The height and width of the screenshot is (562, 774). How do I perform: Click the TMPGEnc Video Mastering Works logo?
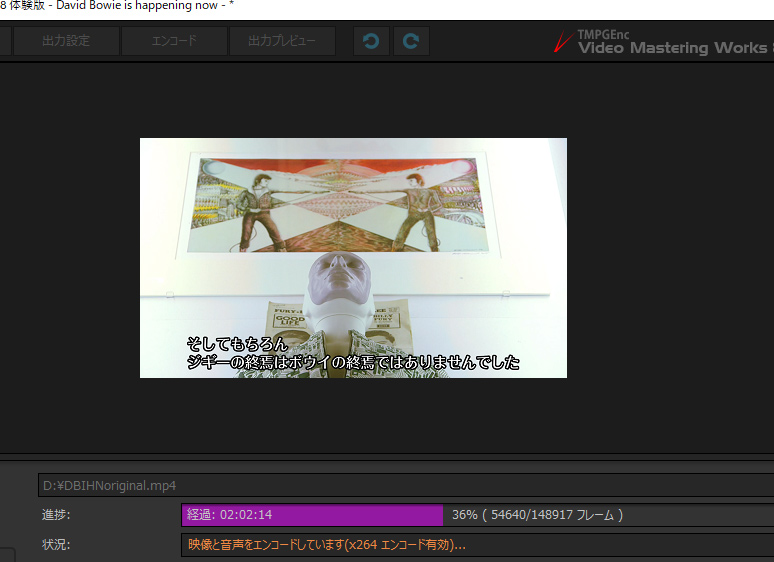click(x=663, y=42)
